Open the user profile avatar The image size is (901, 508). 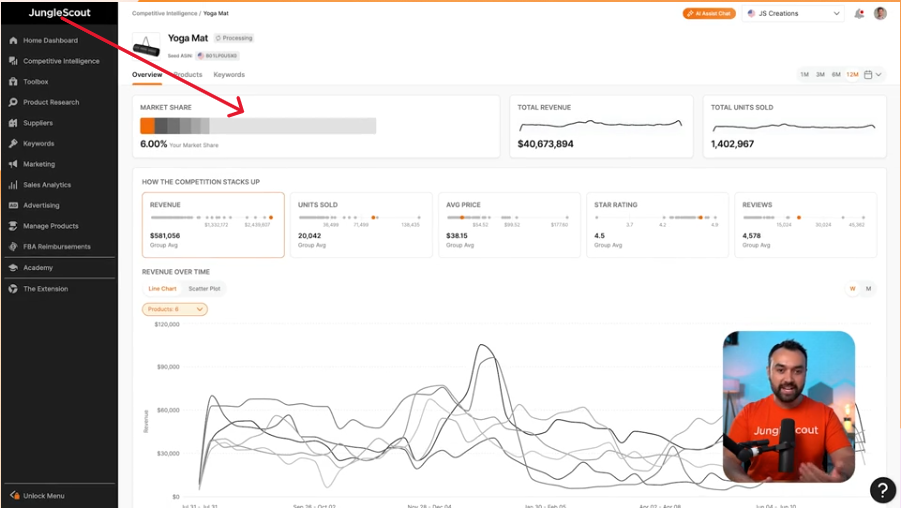pos(880,13)
